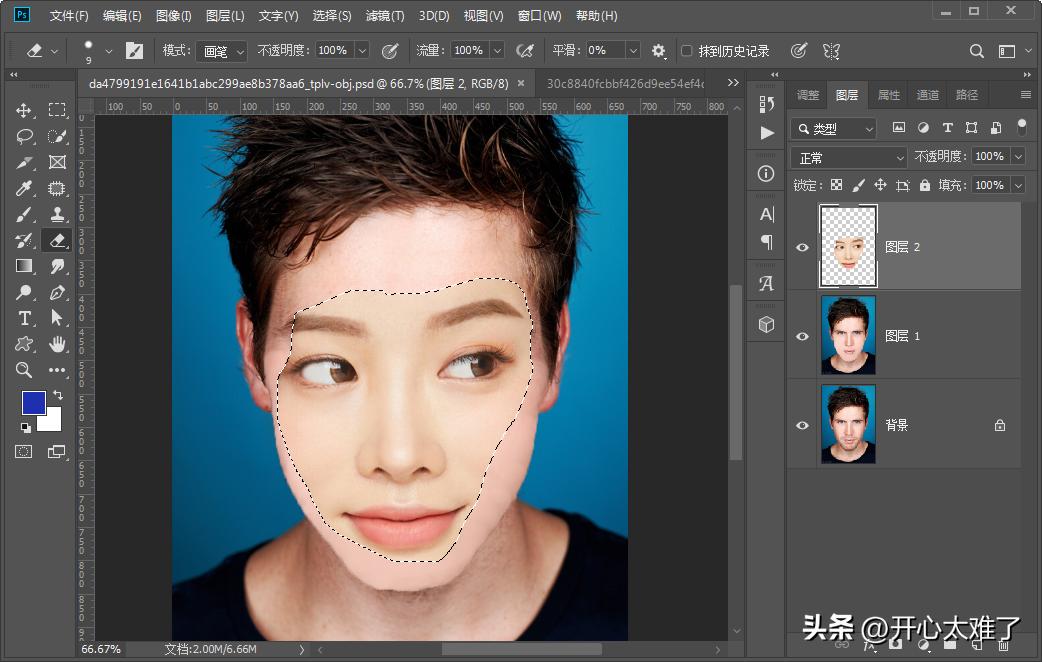Screen dimensions: 1042x662
Task: Select the 图层 1 layer thumbnail
Action: click(848, 336)
